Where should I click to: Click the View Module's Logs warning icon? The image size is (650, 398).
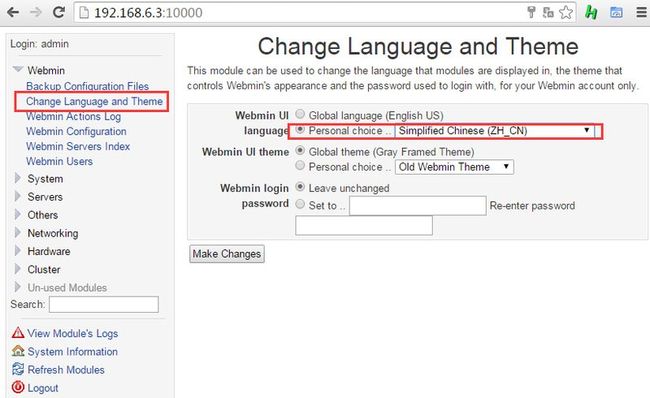[18, 332]
